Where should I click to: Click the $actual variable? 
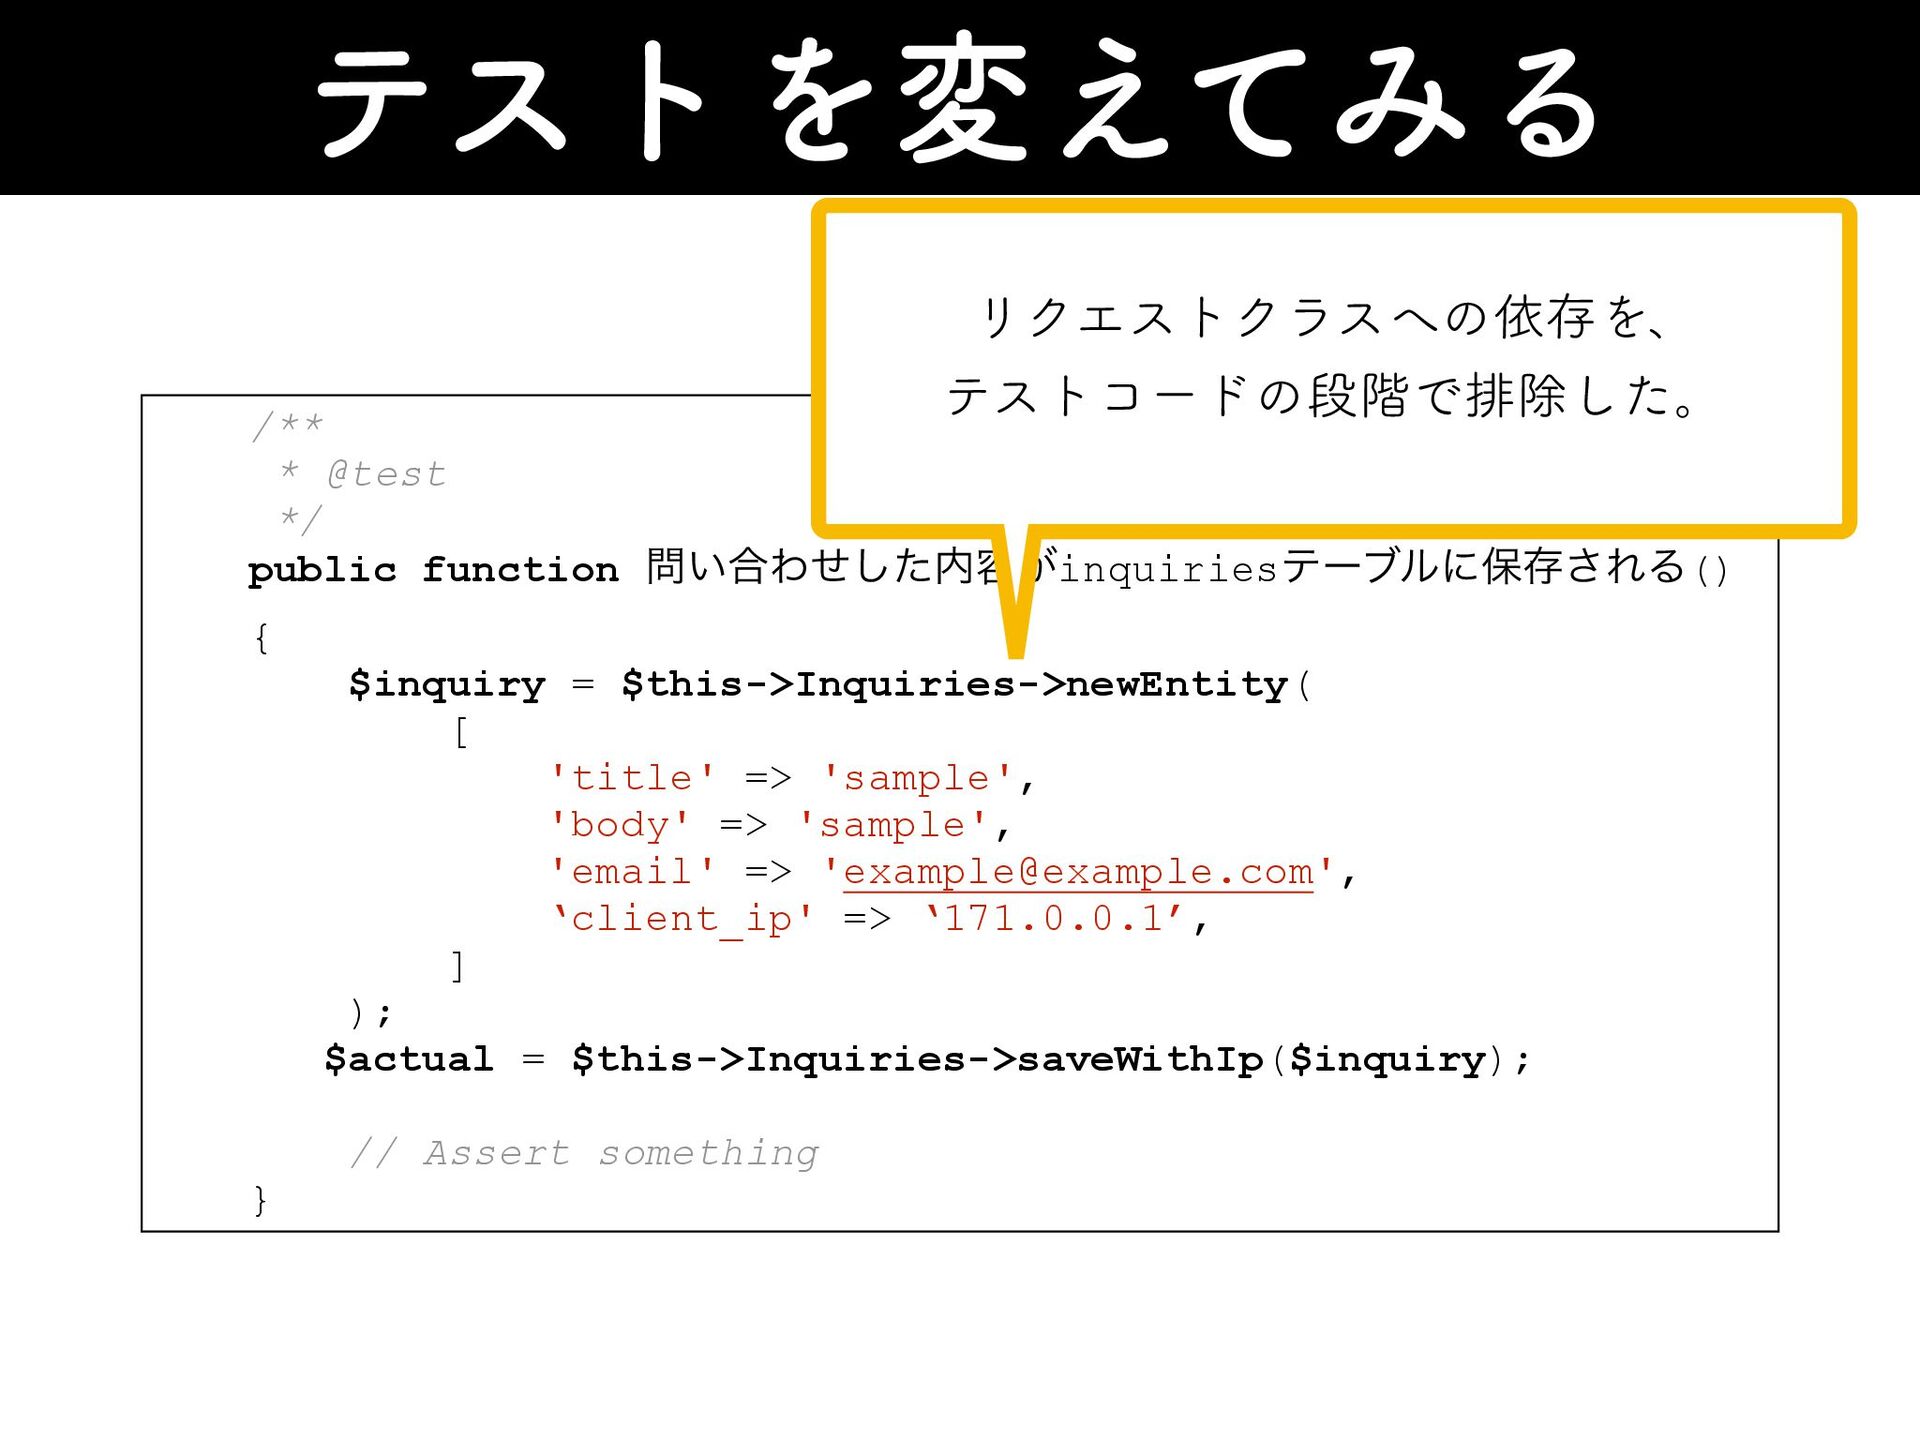(409, 1059)
